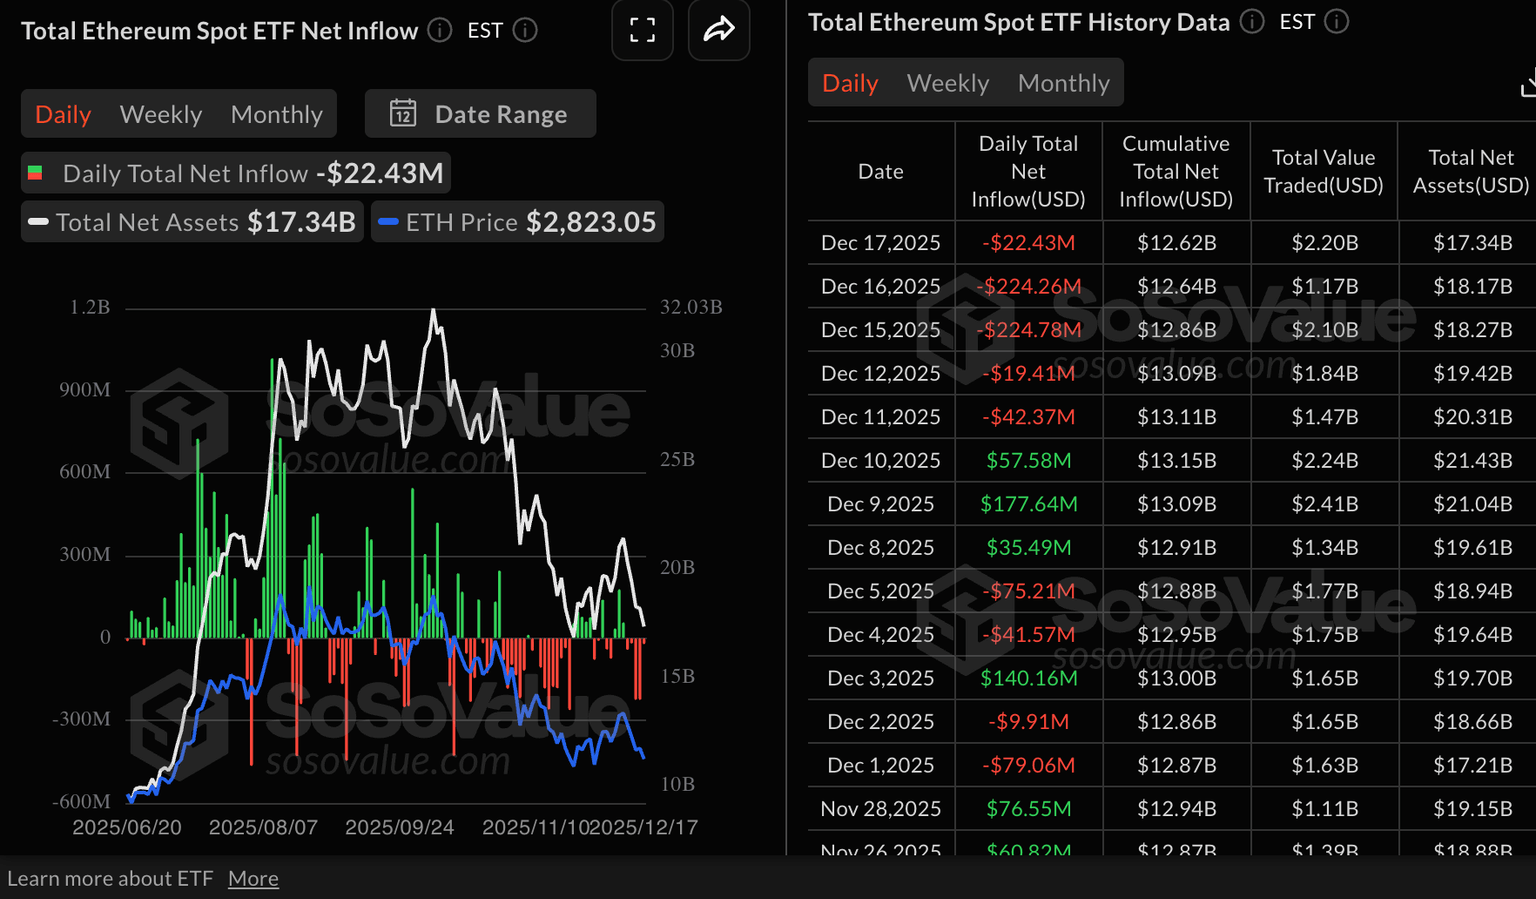Click the download icon above the table

(x=1527, y=86)
